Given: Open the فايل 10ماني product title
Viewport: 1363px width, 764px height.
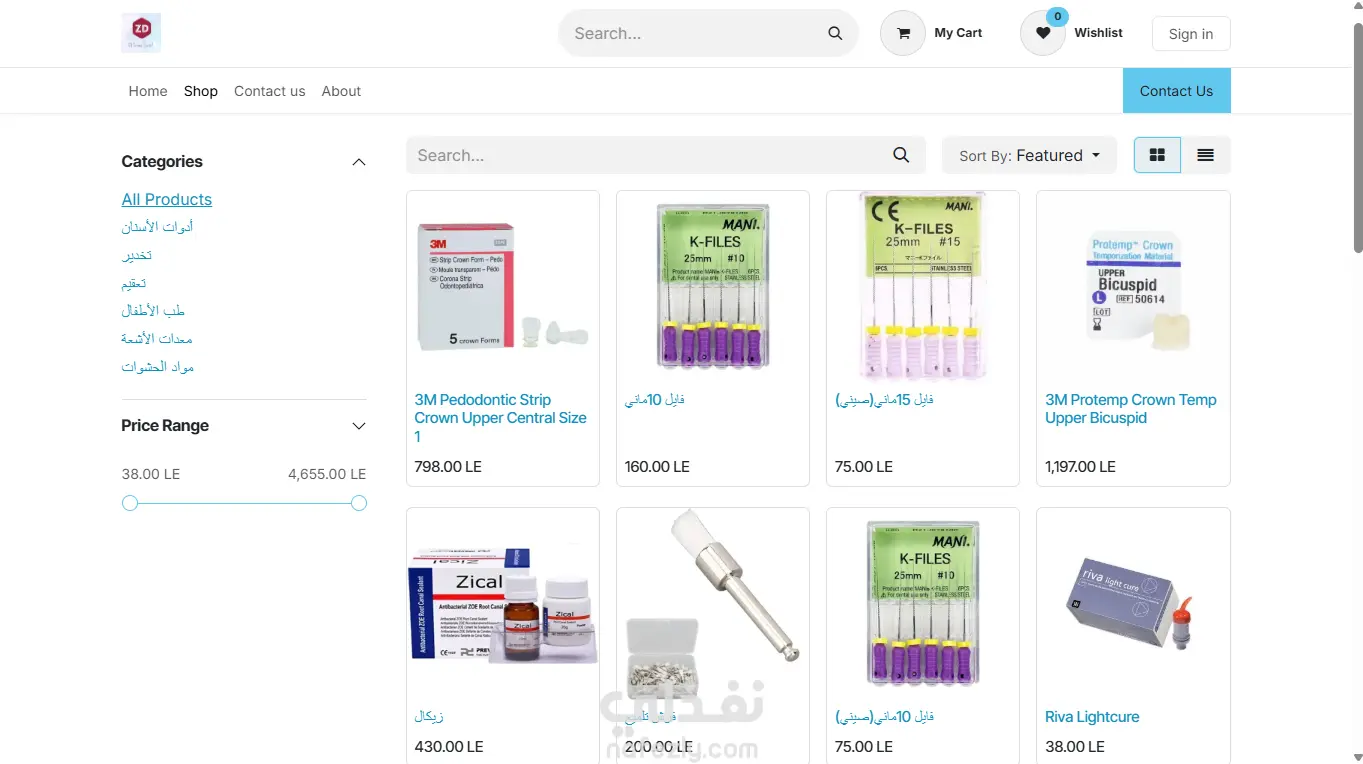Looking at the screenshot, I should [x=655, y=400].
